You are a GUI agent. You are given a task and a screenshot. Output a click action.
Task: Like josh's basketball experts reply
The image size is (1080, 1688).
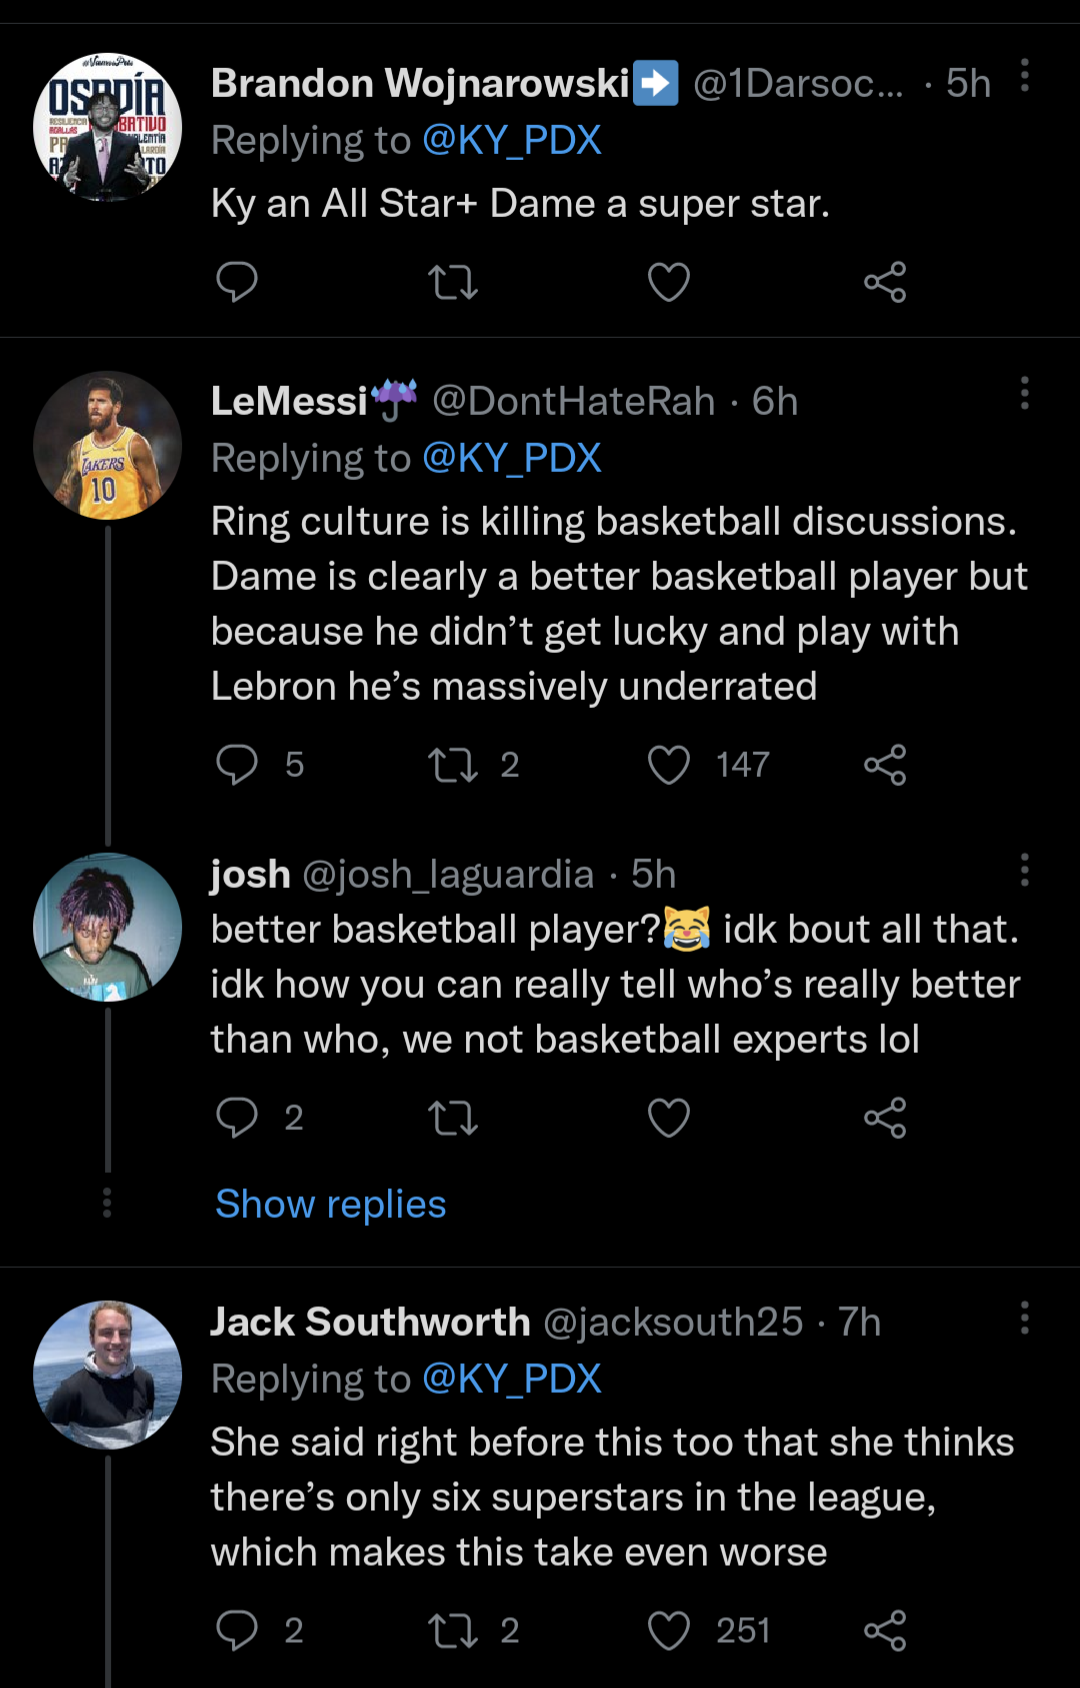668,1118
